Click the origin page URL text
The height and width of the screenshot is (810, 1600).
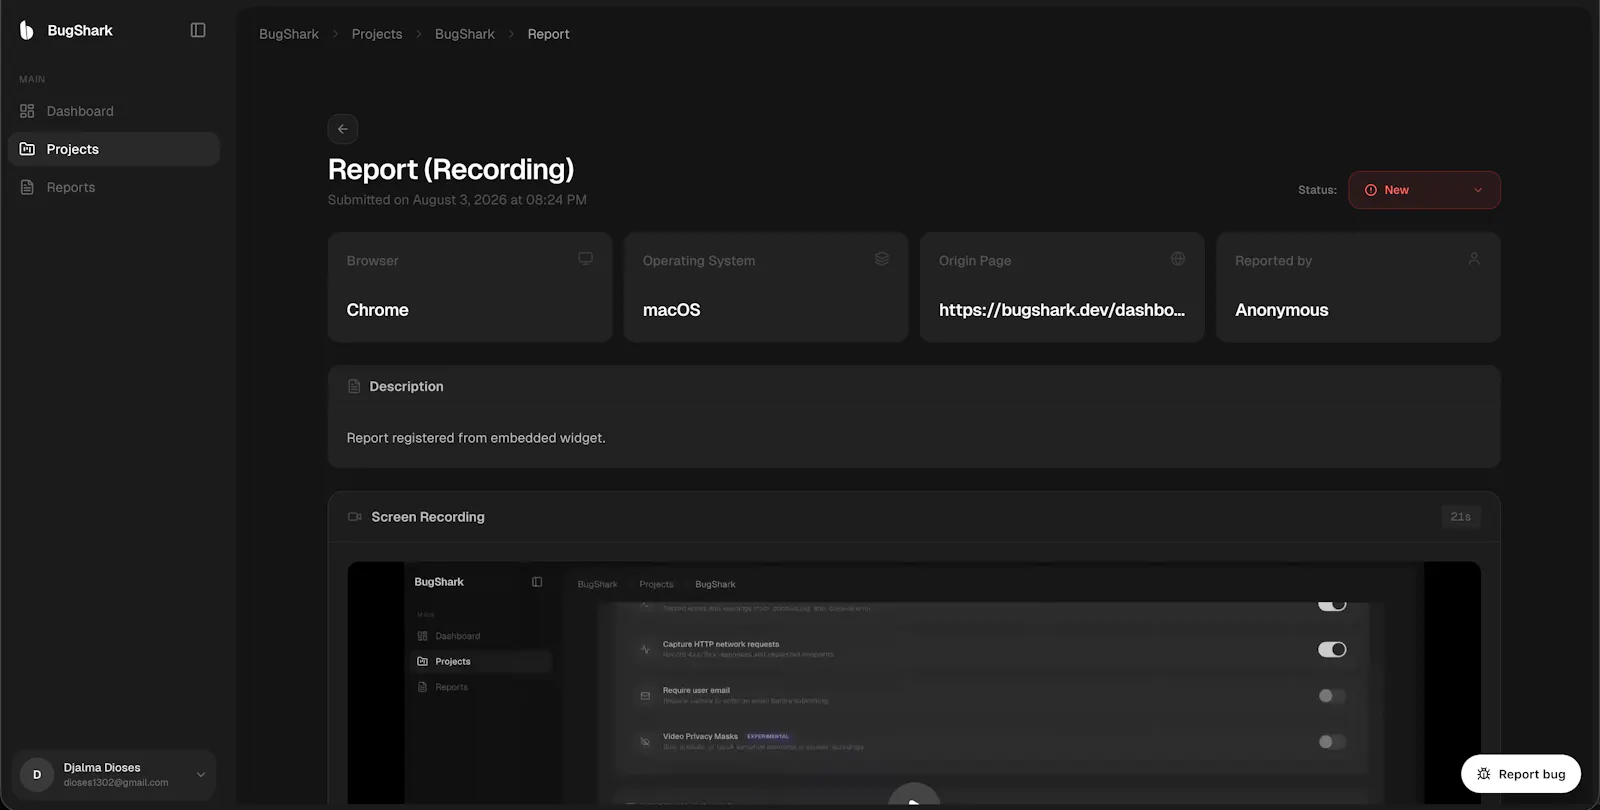click(x=1062, y=310)
